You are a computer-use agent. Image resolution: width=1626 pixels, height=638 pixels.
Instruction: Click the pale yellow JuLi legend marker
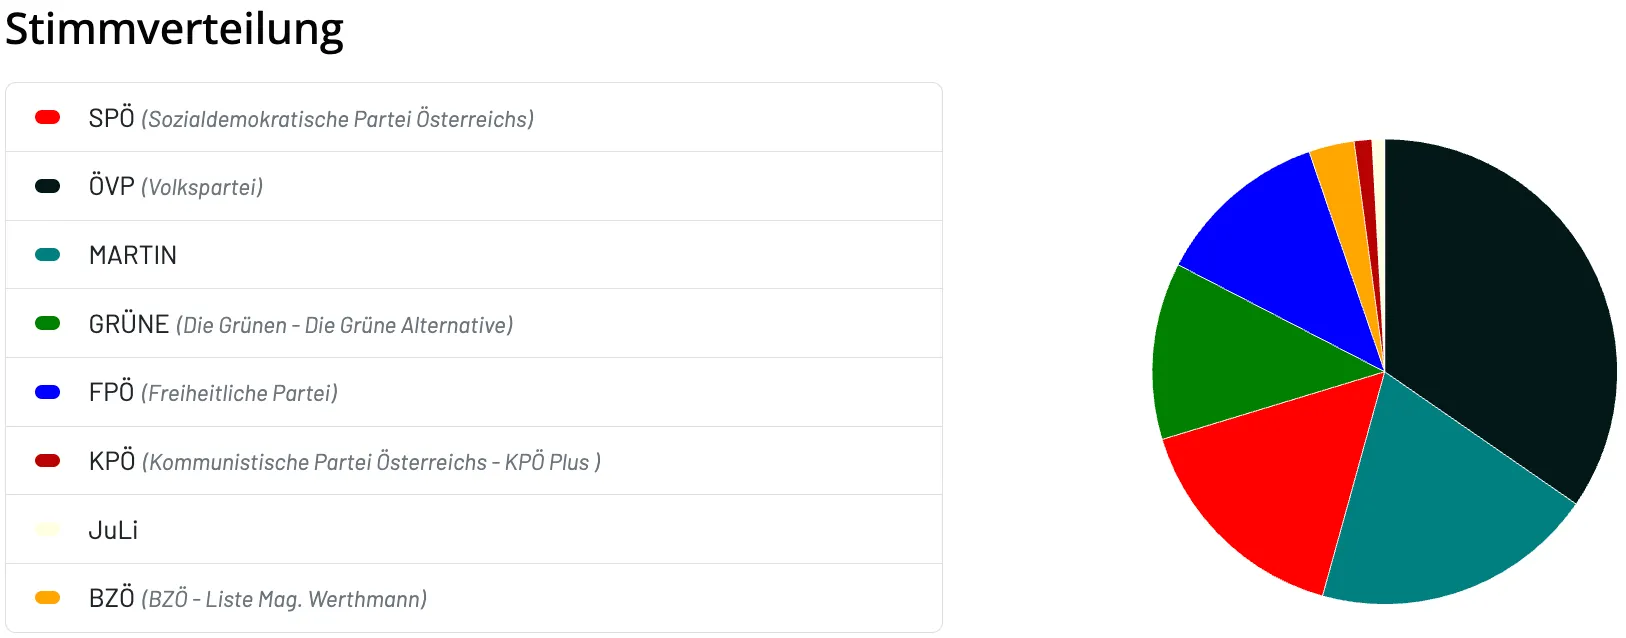coord(47,529)
